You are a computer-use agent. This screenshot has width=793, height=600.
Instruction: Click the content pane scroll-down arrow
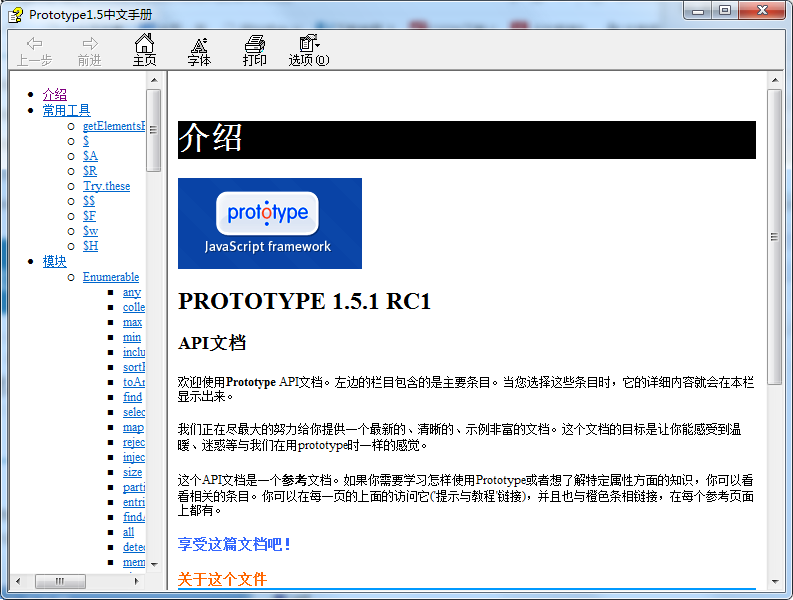[x=775, y=581]
